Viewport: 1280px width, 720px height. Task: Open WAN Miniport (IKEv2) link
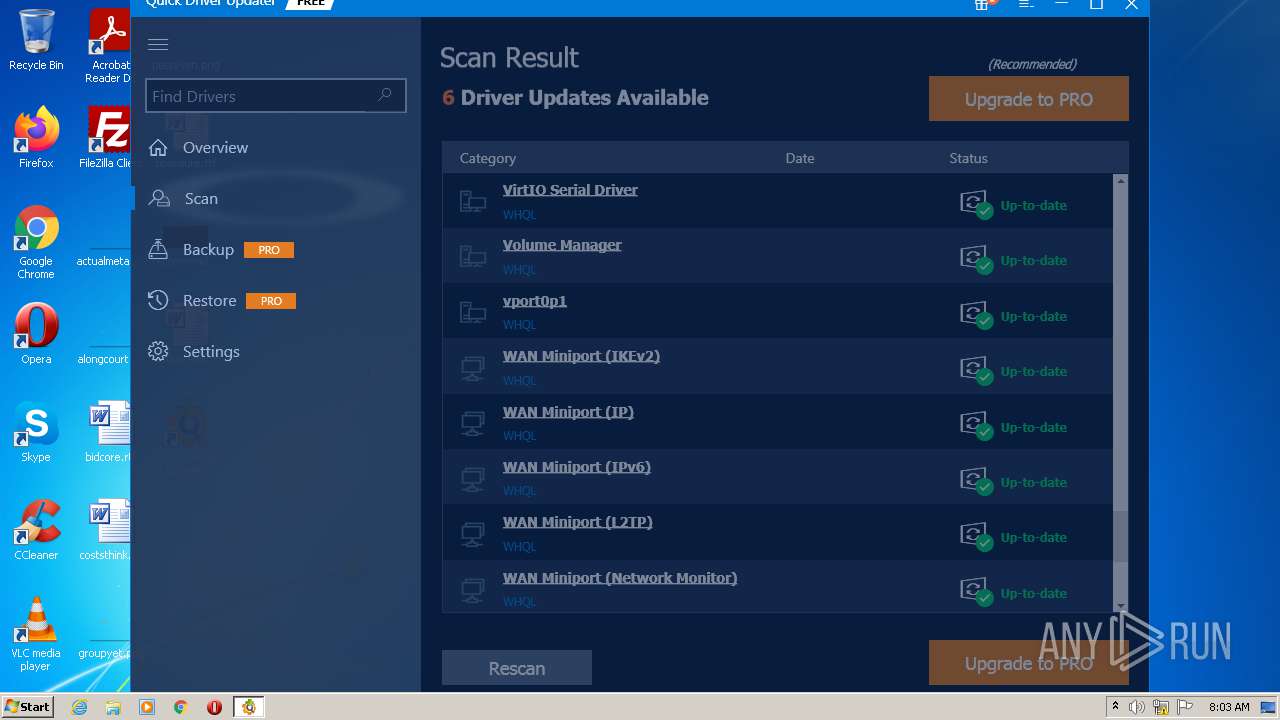coord(581,356)
